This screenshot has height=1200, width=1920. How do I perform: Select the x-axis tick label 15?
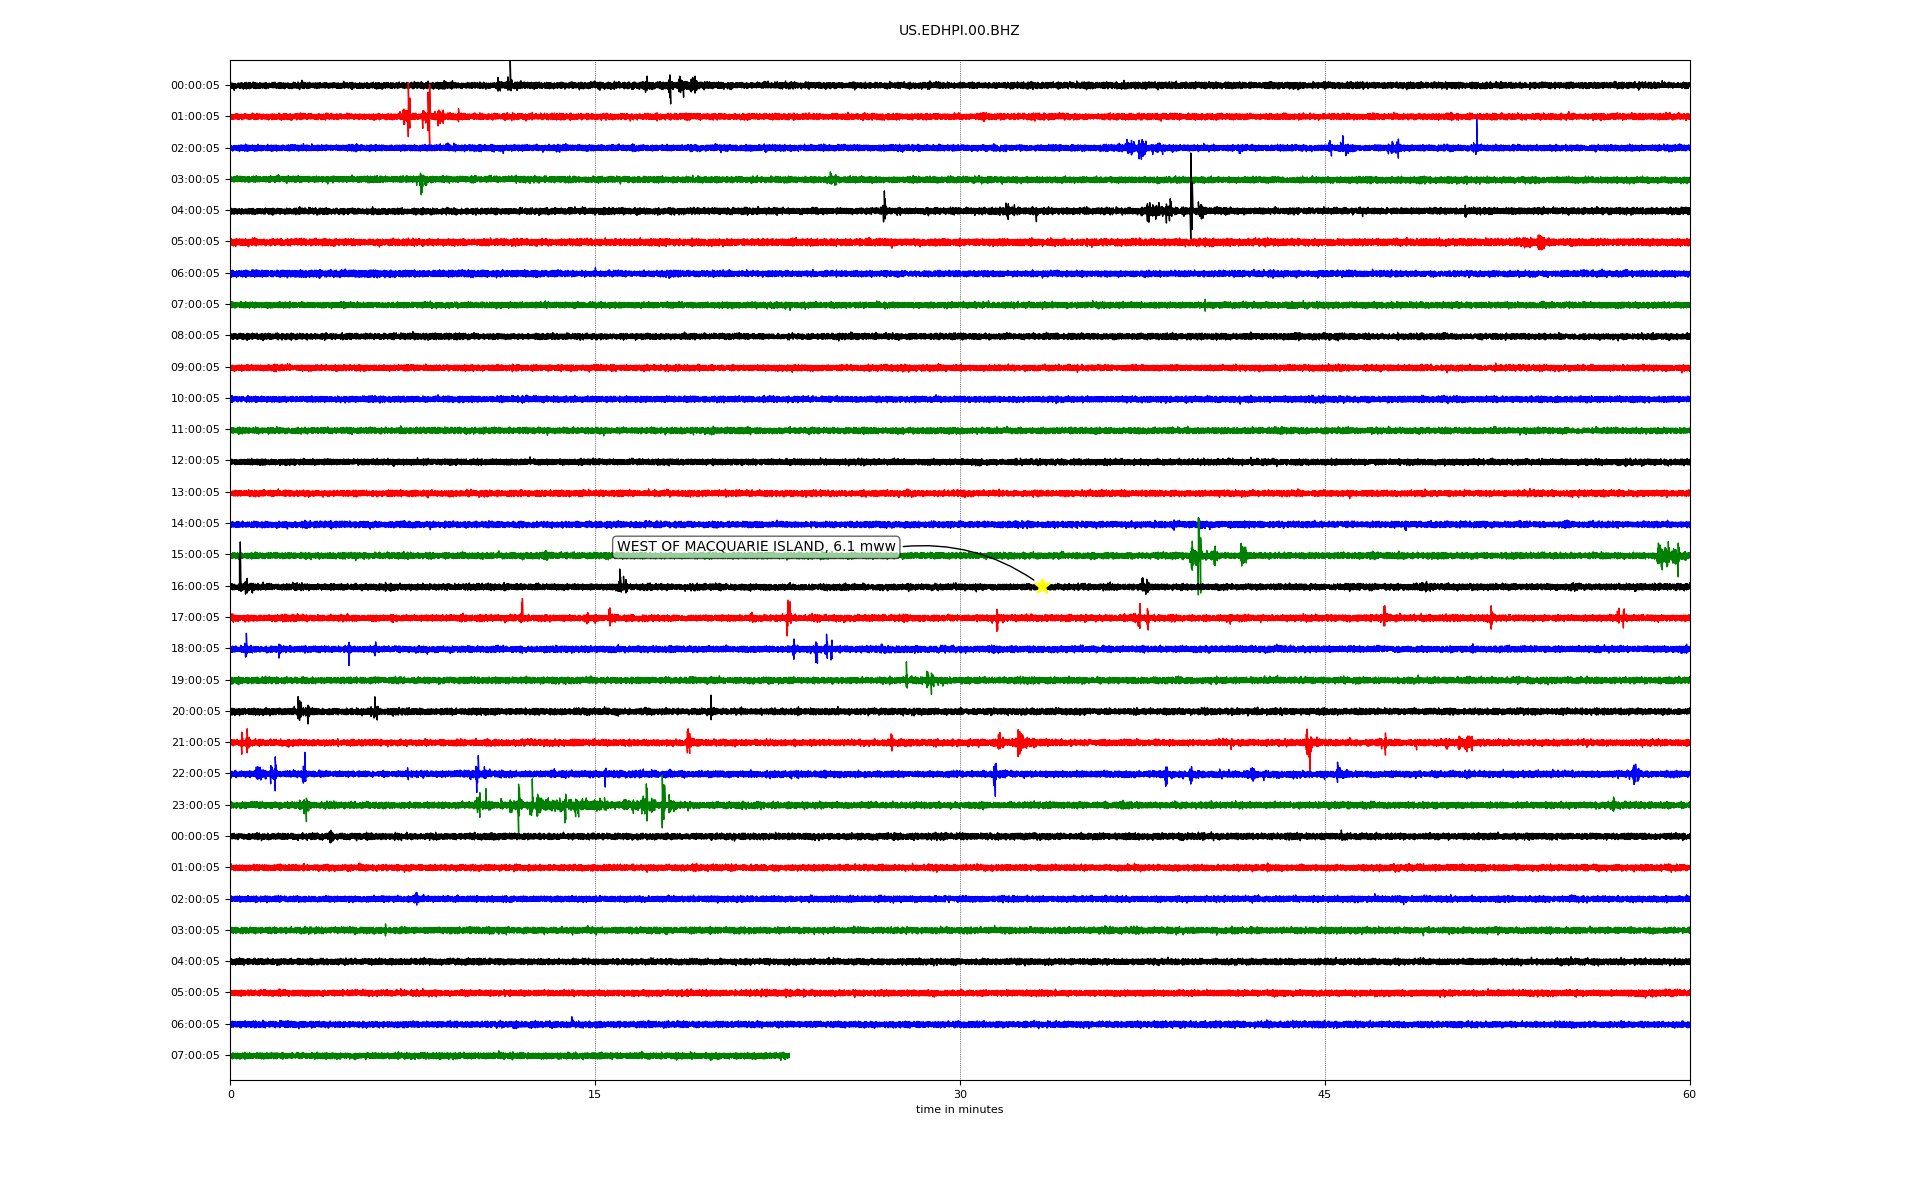coord(595,1094)
